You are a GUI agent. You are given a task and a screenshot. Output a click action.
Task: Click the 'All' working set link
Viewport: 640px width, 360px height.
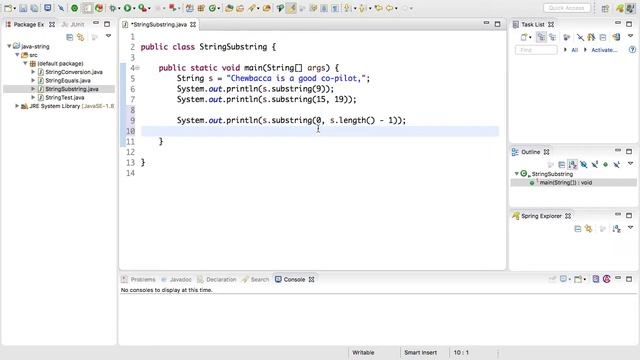coord(574,50)
